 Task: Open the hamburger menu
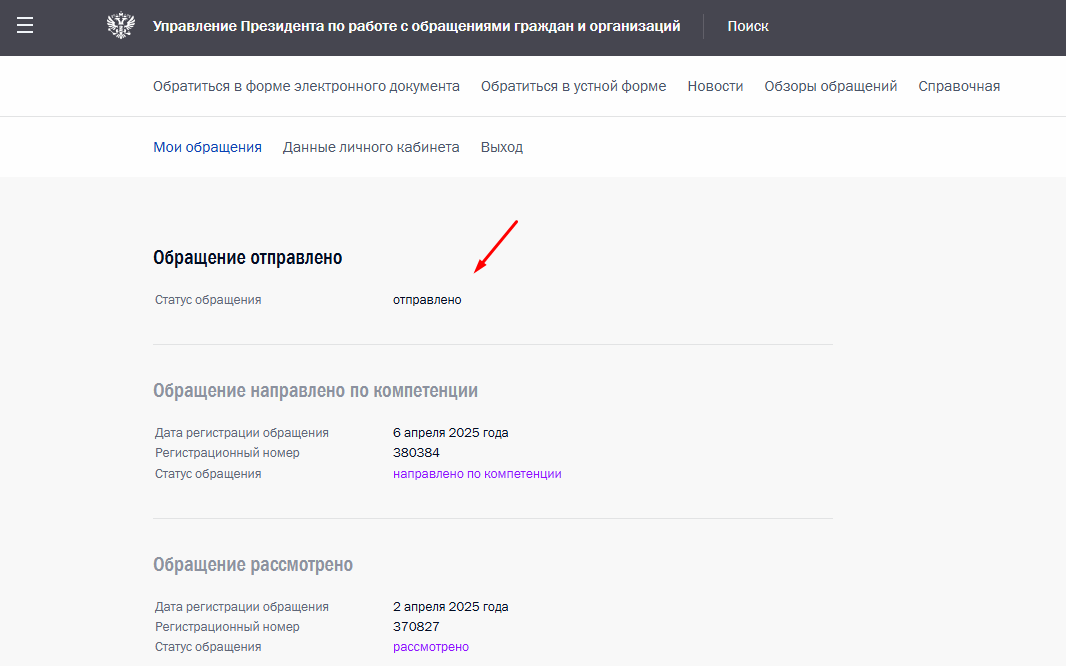pyautogui.click(x=25, y=26)
